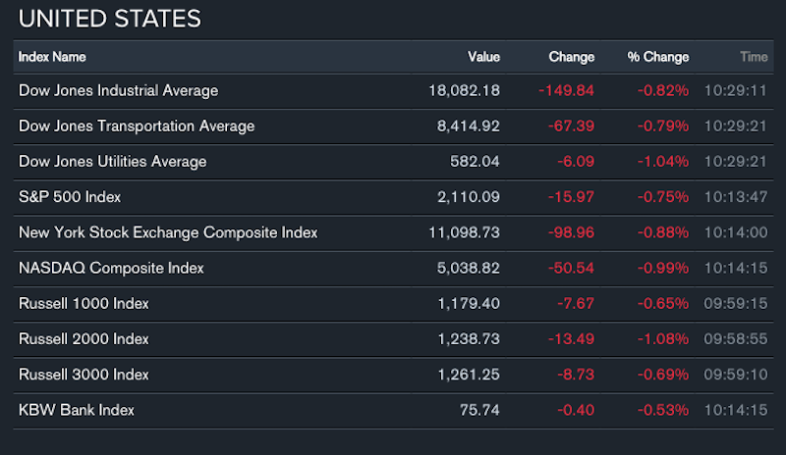Screen dimensions: 786x455
Task: Open the Russell 1000 Index link
Action: point(84,304)
